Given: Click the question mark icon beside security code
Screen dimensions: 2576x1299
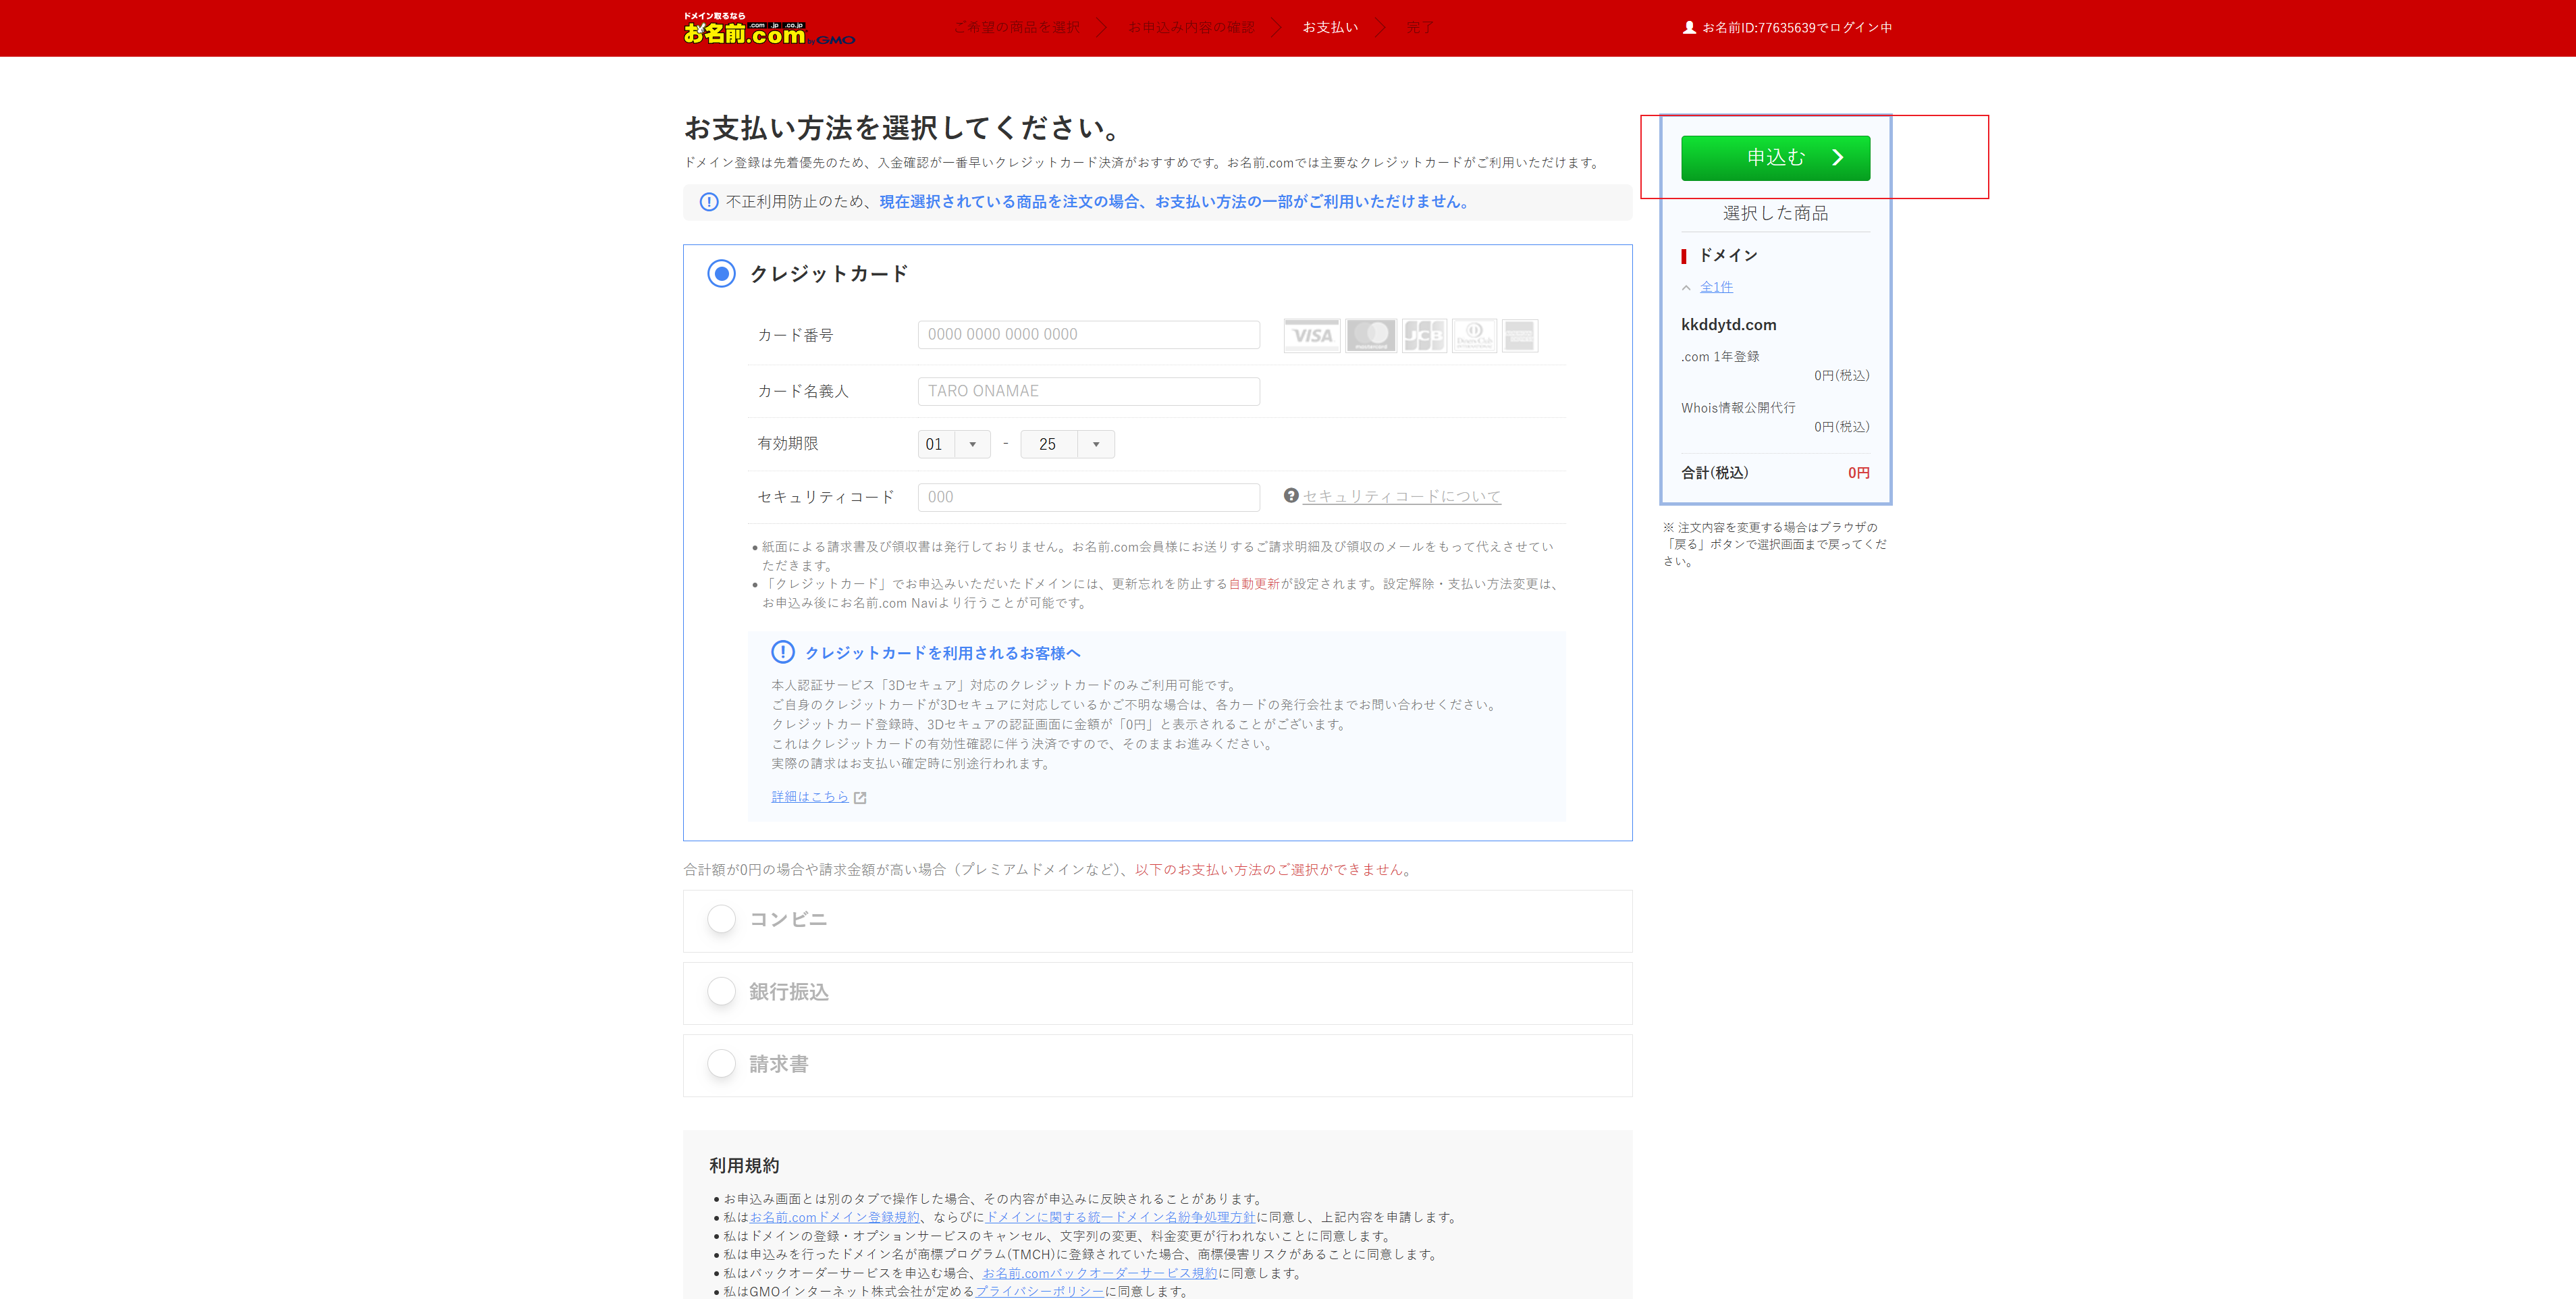Looking at the screenshot, I should pos(1291,496).
